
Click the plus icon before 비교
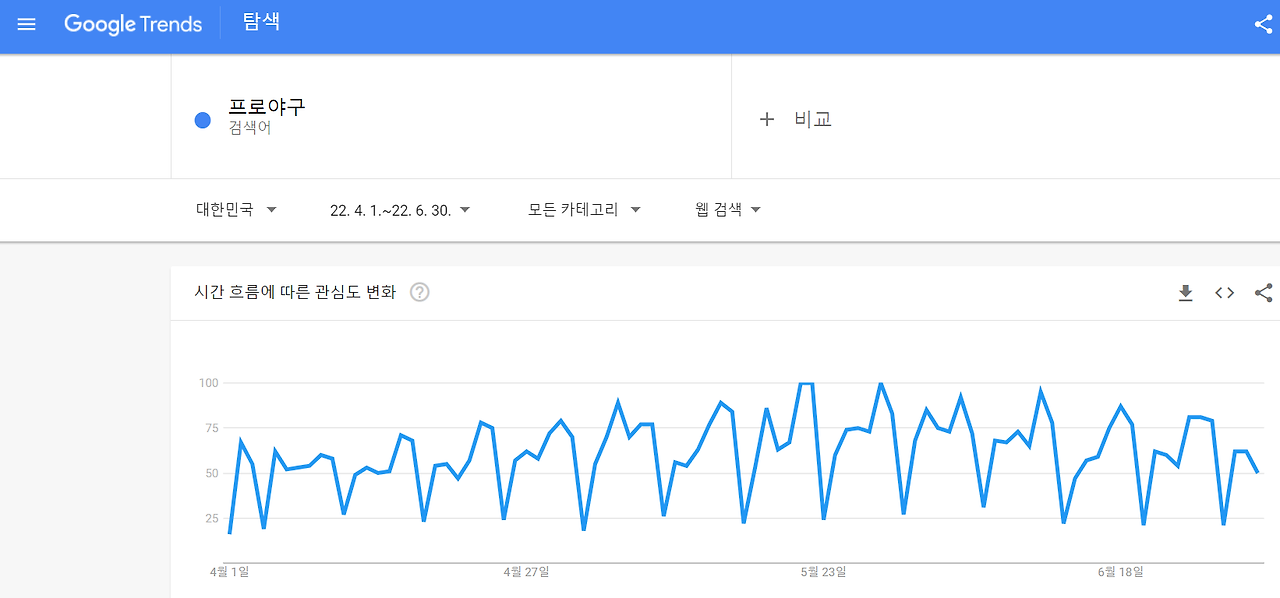(x=766, y=118)
